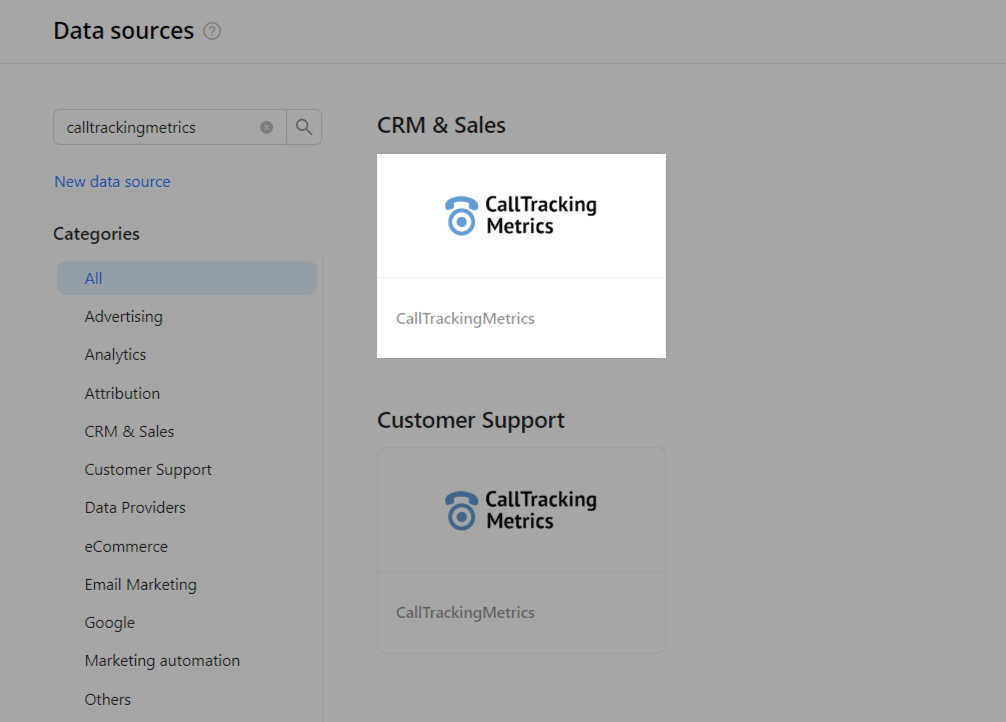Click CallTrackingMetrics card name in CRM & Sales
The height and width of the screenshot is (722, 1006).
coord(465,318)
